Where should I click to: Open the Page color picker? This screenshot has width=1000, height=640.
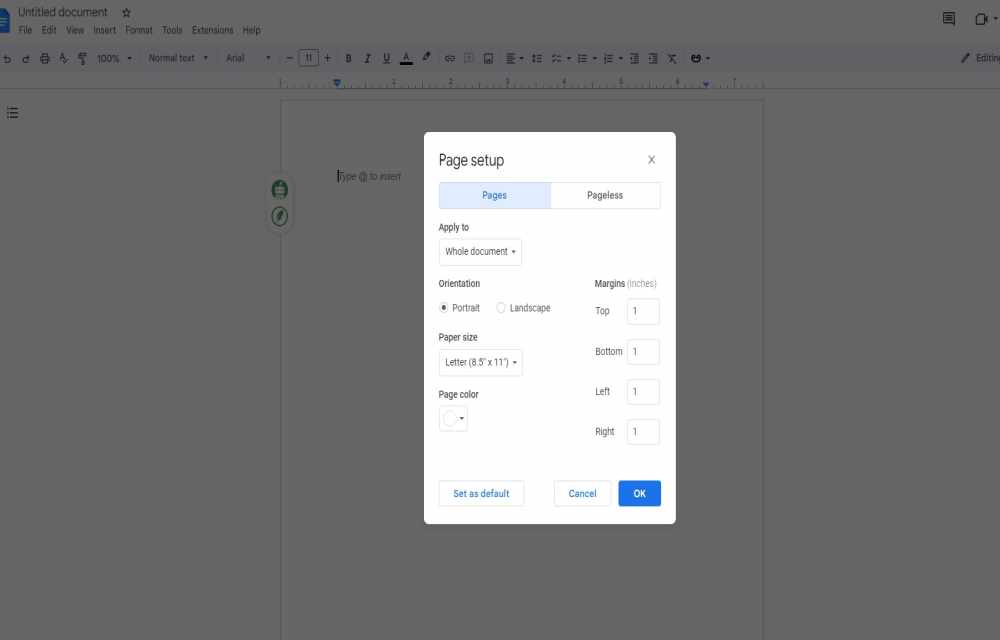(453, 419)
